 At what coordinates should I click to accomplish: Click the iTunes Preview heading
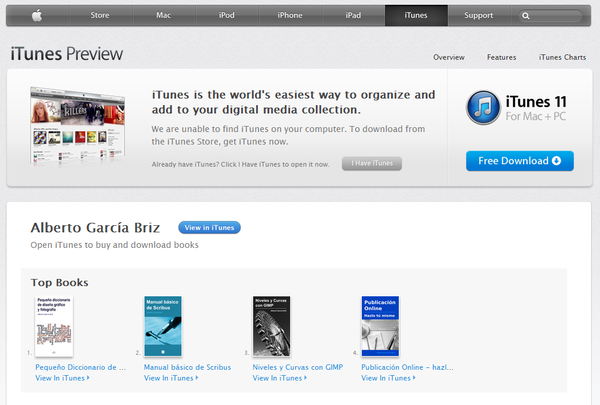[67, 54]
